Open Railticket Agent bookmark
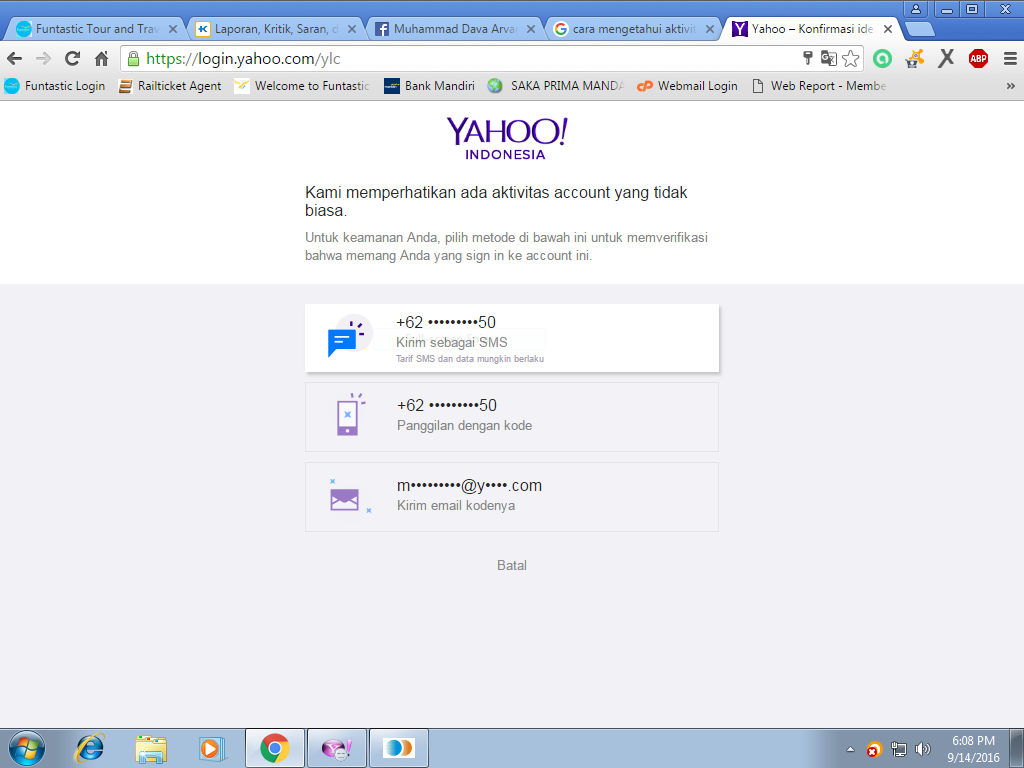 [170, 86]
